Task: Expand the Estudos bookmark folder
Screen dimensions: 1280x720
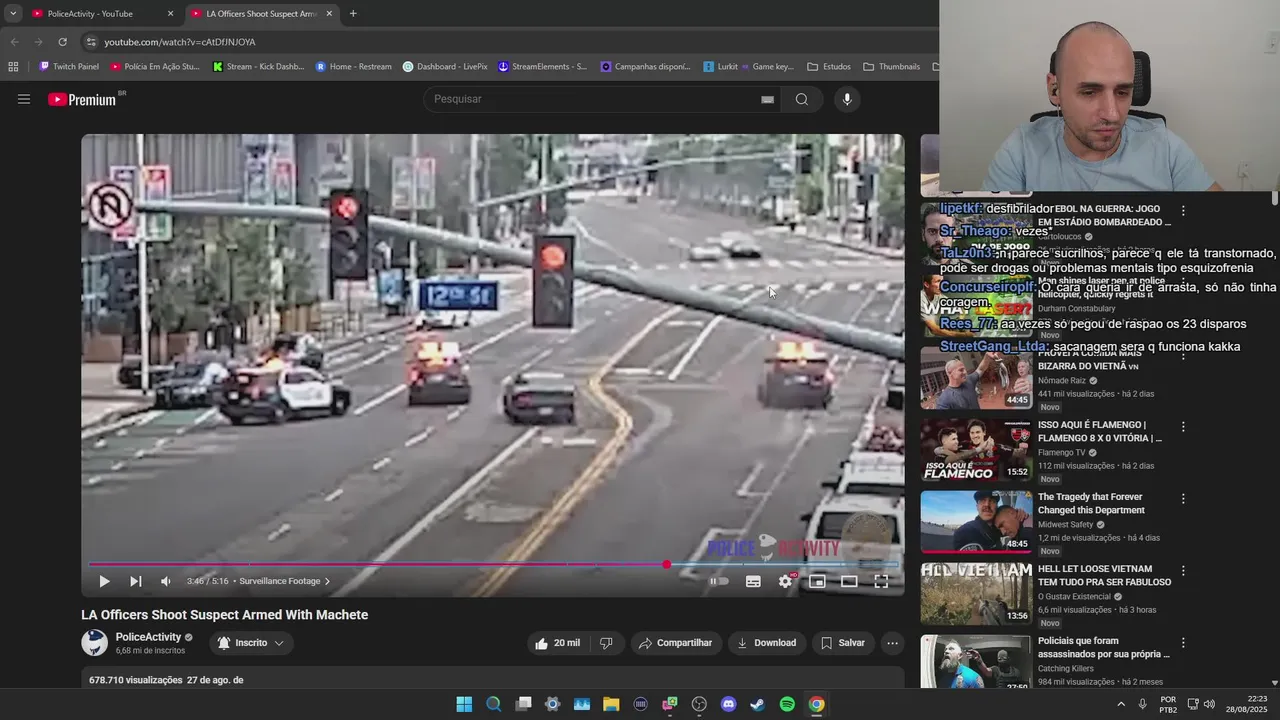Action: tap(829, 67)
